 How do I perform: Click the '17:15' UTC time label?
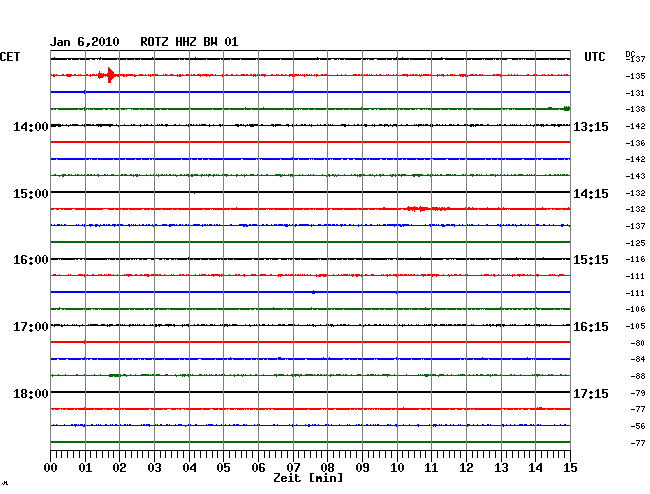591,393
